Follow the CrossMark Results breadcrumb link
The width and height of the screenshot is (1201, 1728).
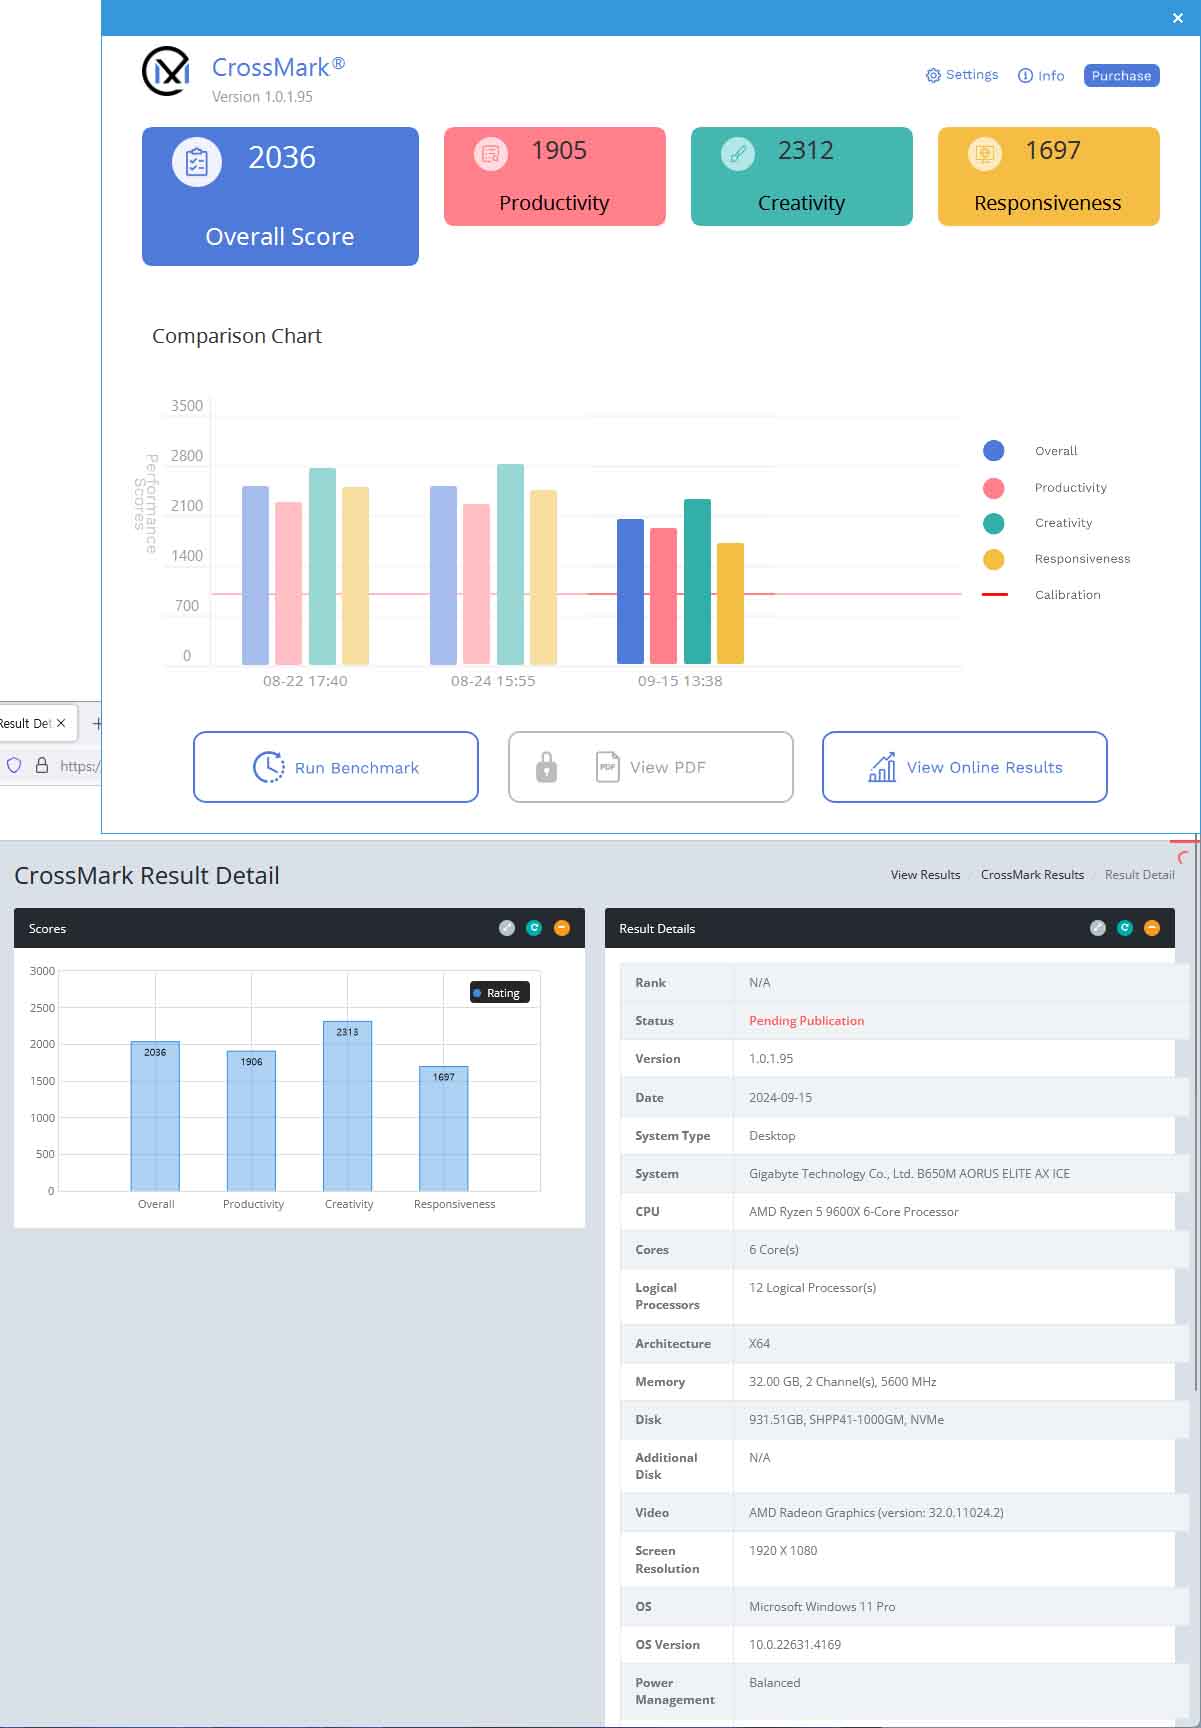[x=1032, y=875]
